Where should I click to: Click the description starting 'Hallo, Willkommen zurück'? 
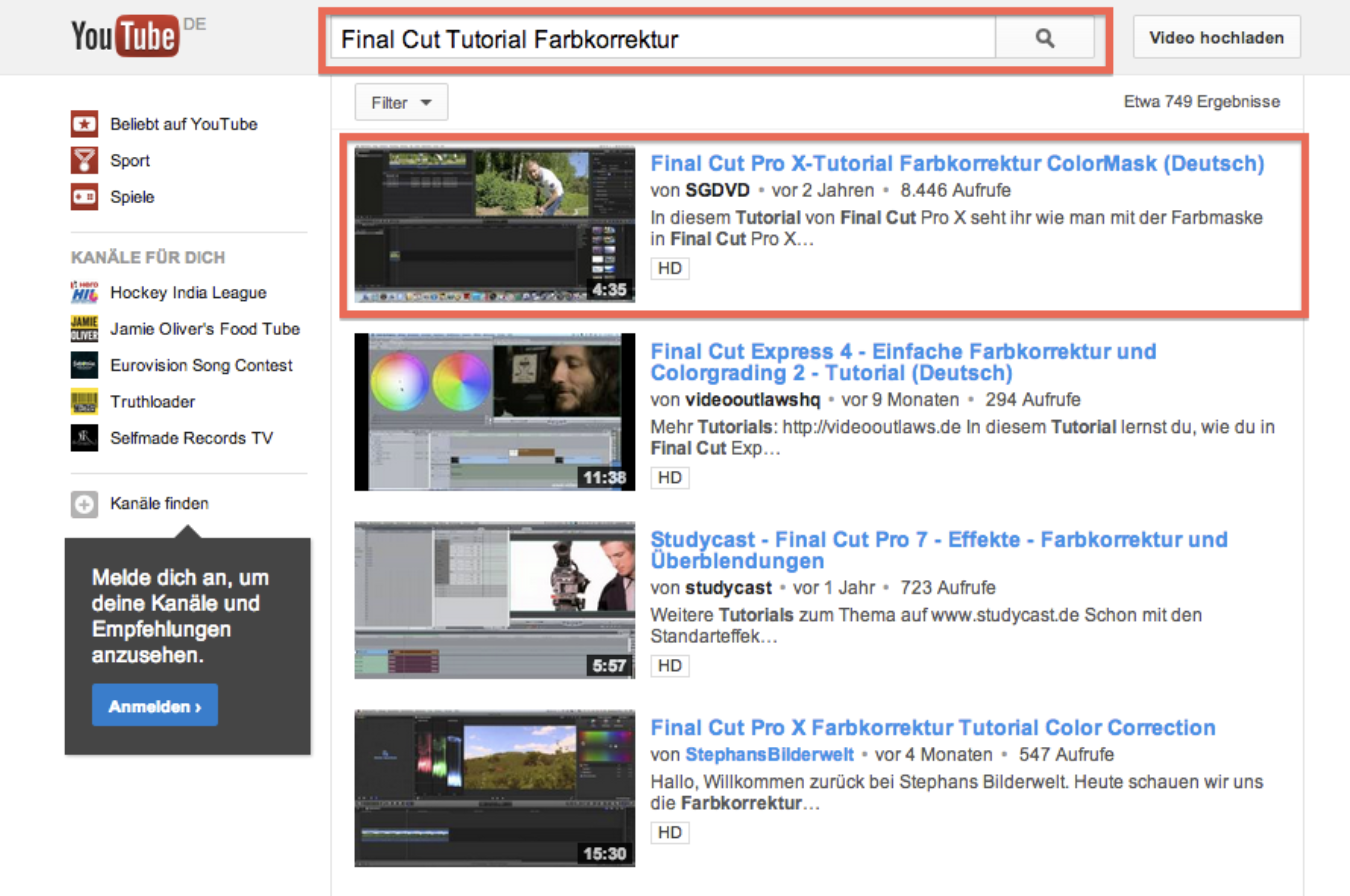pyautogui.click(x=957, y=792)
